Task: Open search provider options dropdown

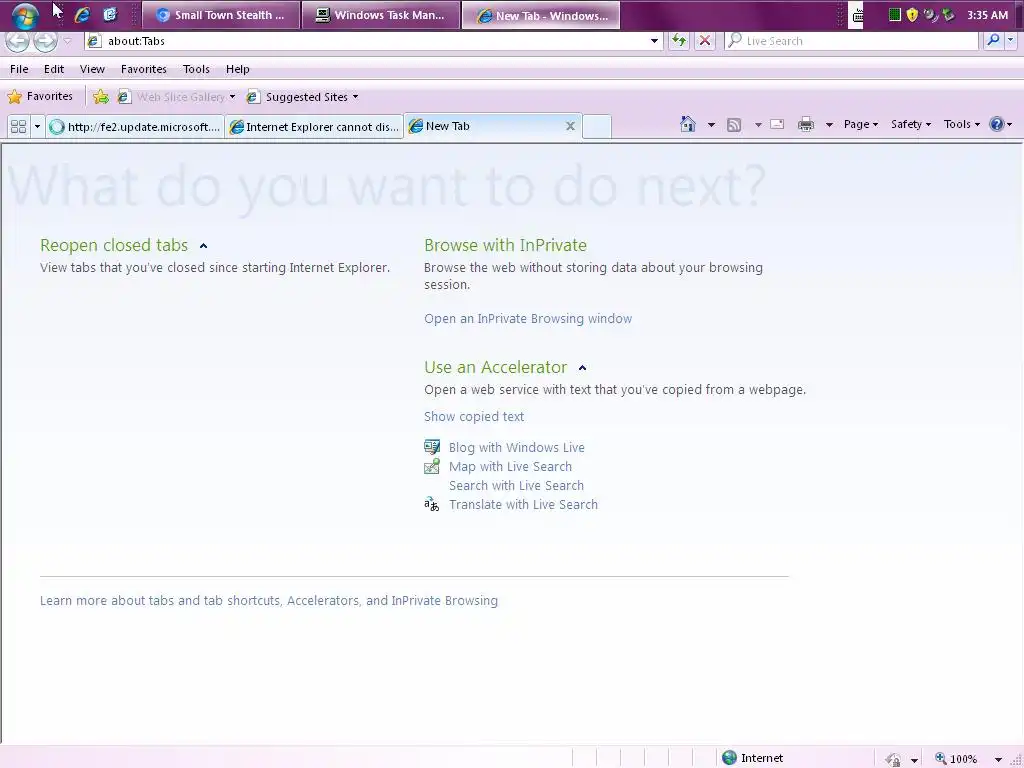Action: point(1010,40)
